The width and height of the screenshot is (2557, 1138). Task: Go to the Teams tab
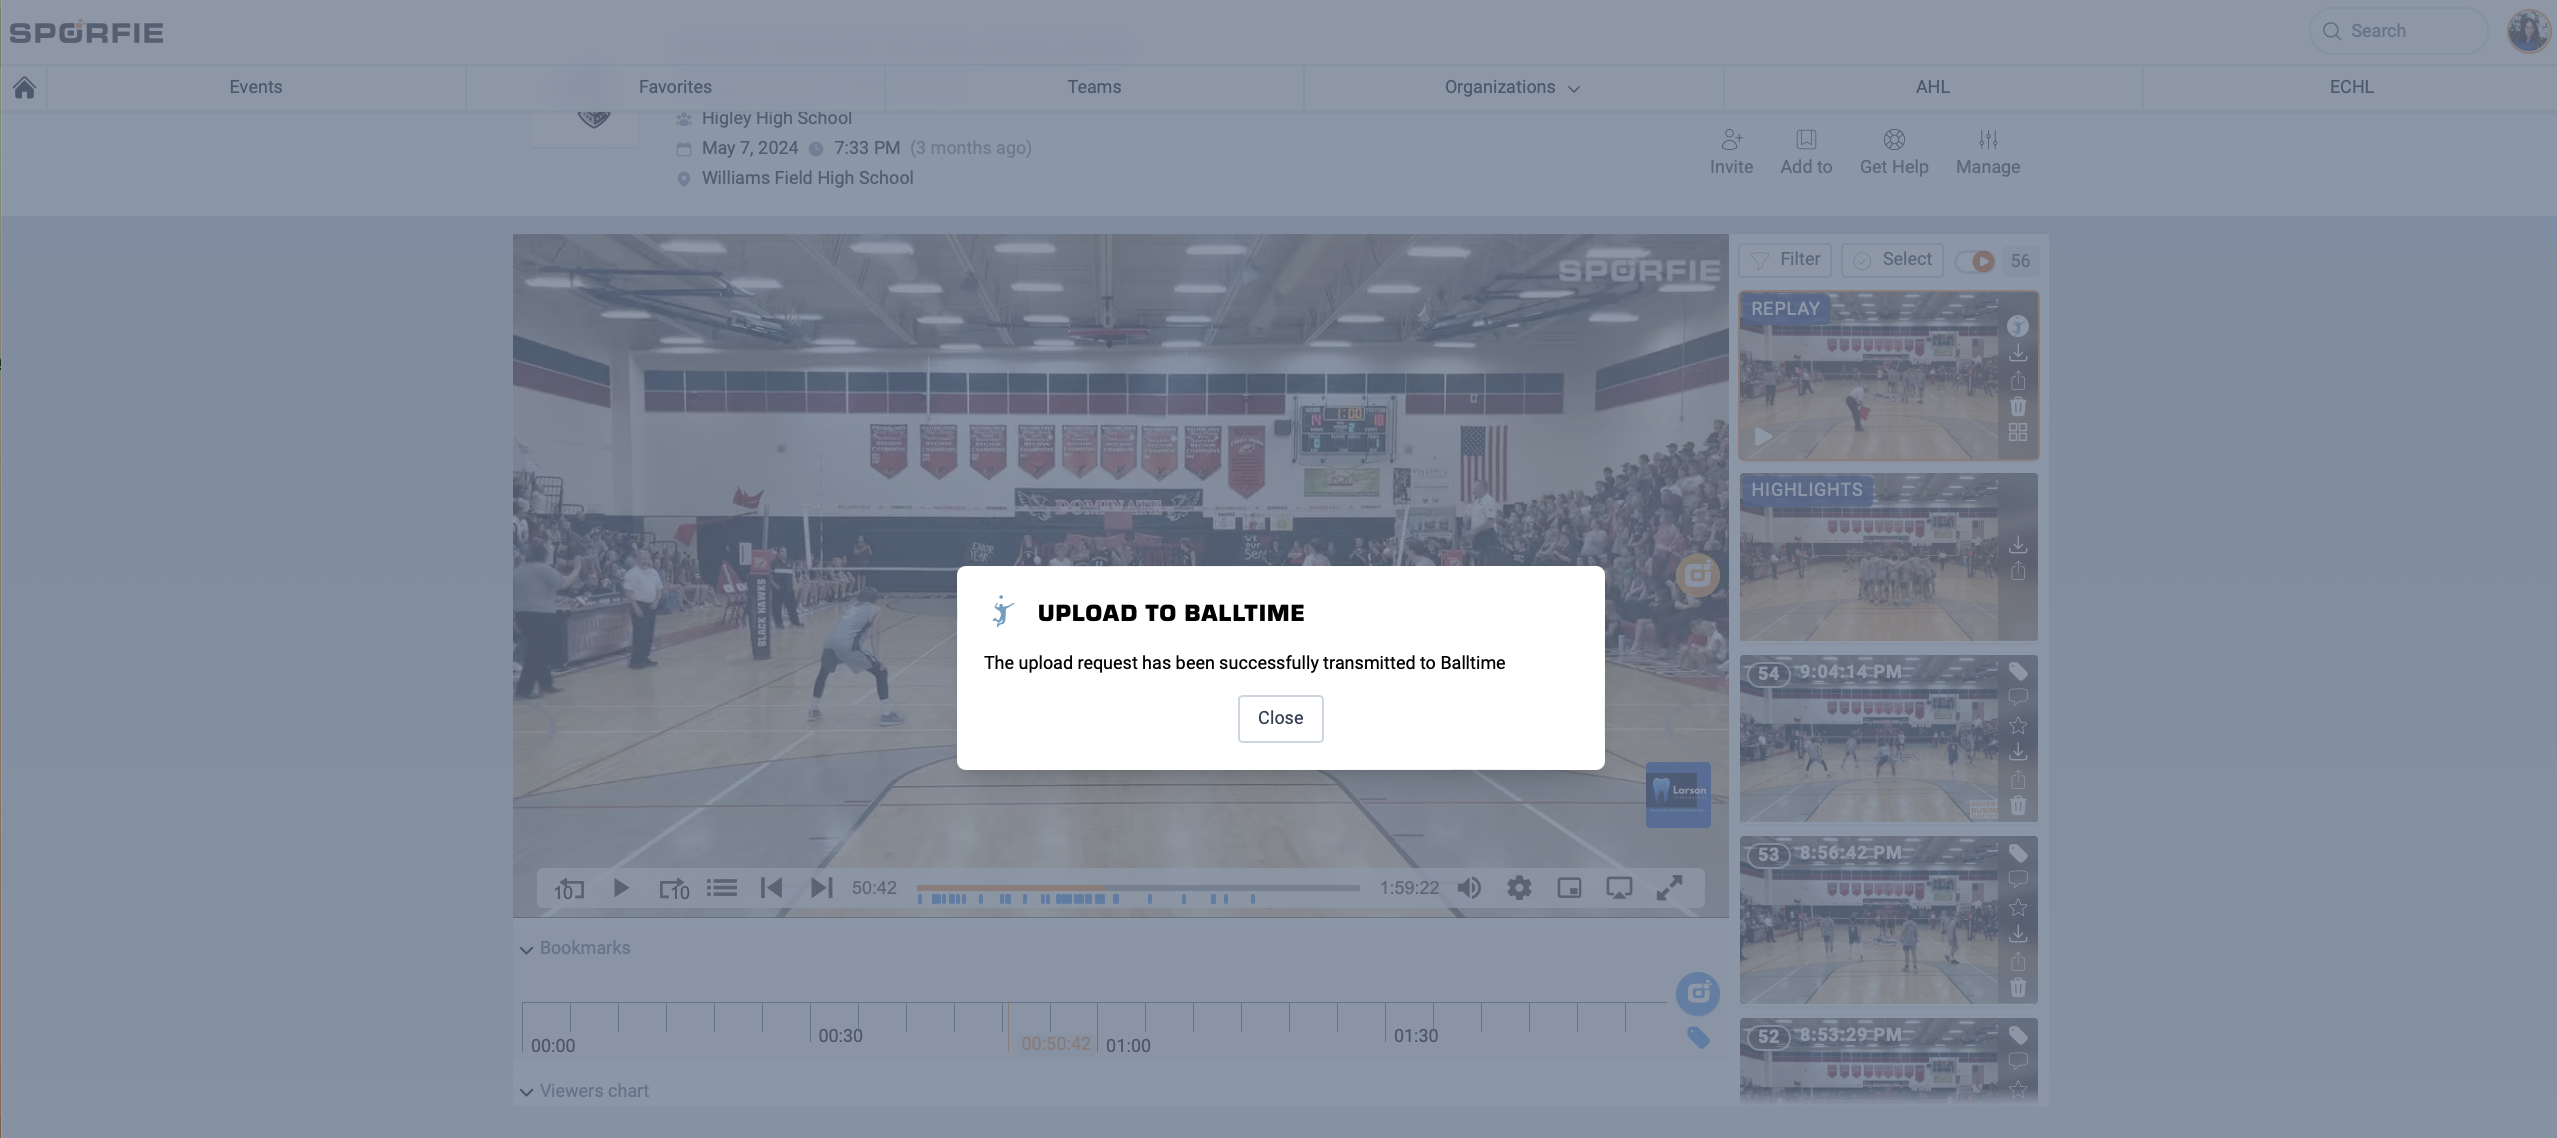pos(1094,87)
